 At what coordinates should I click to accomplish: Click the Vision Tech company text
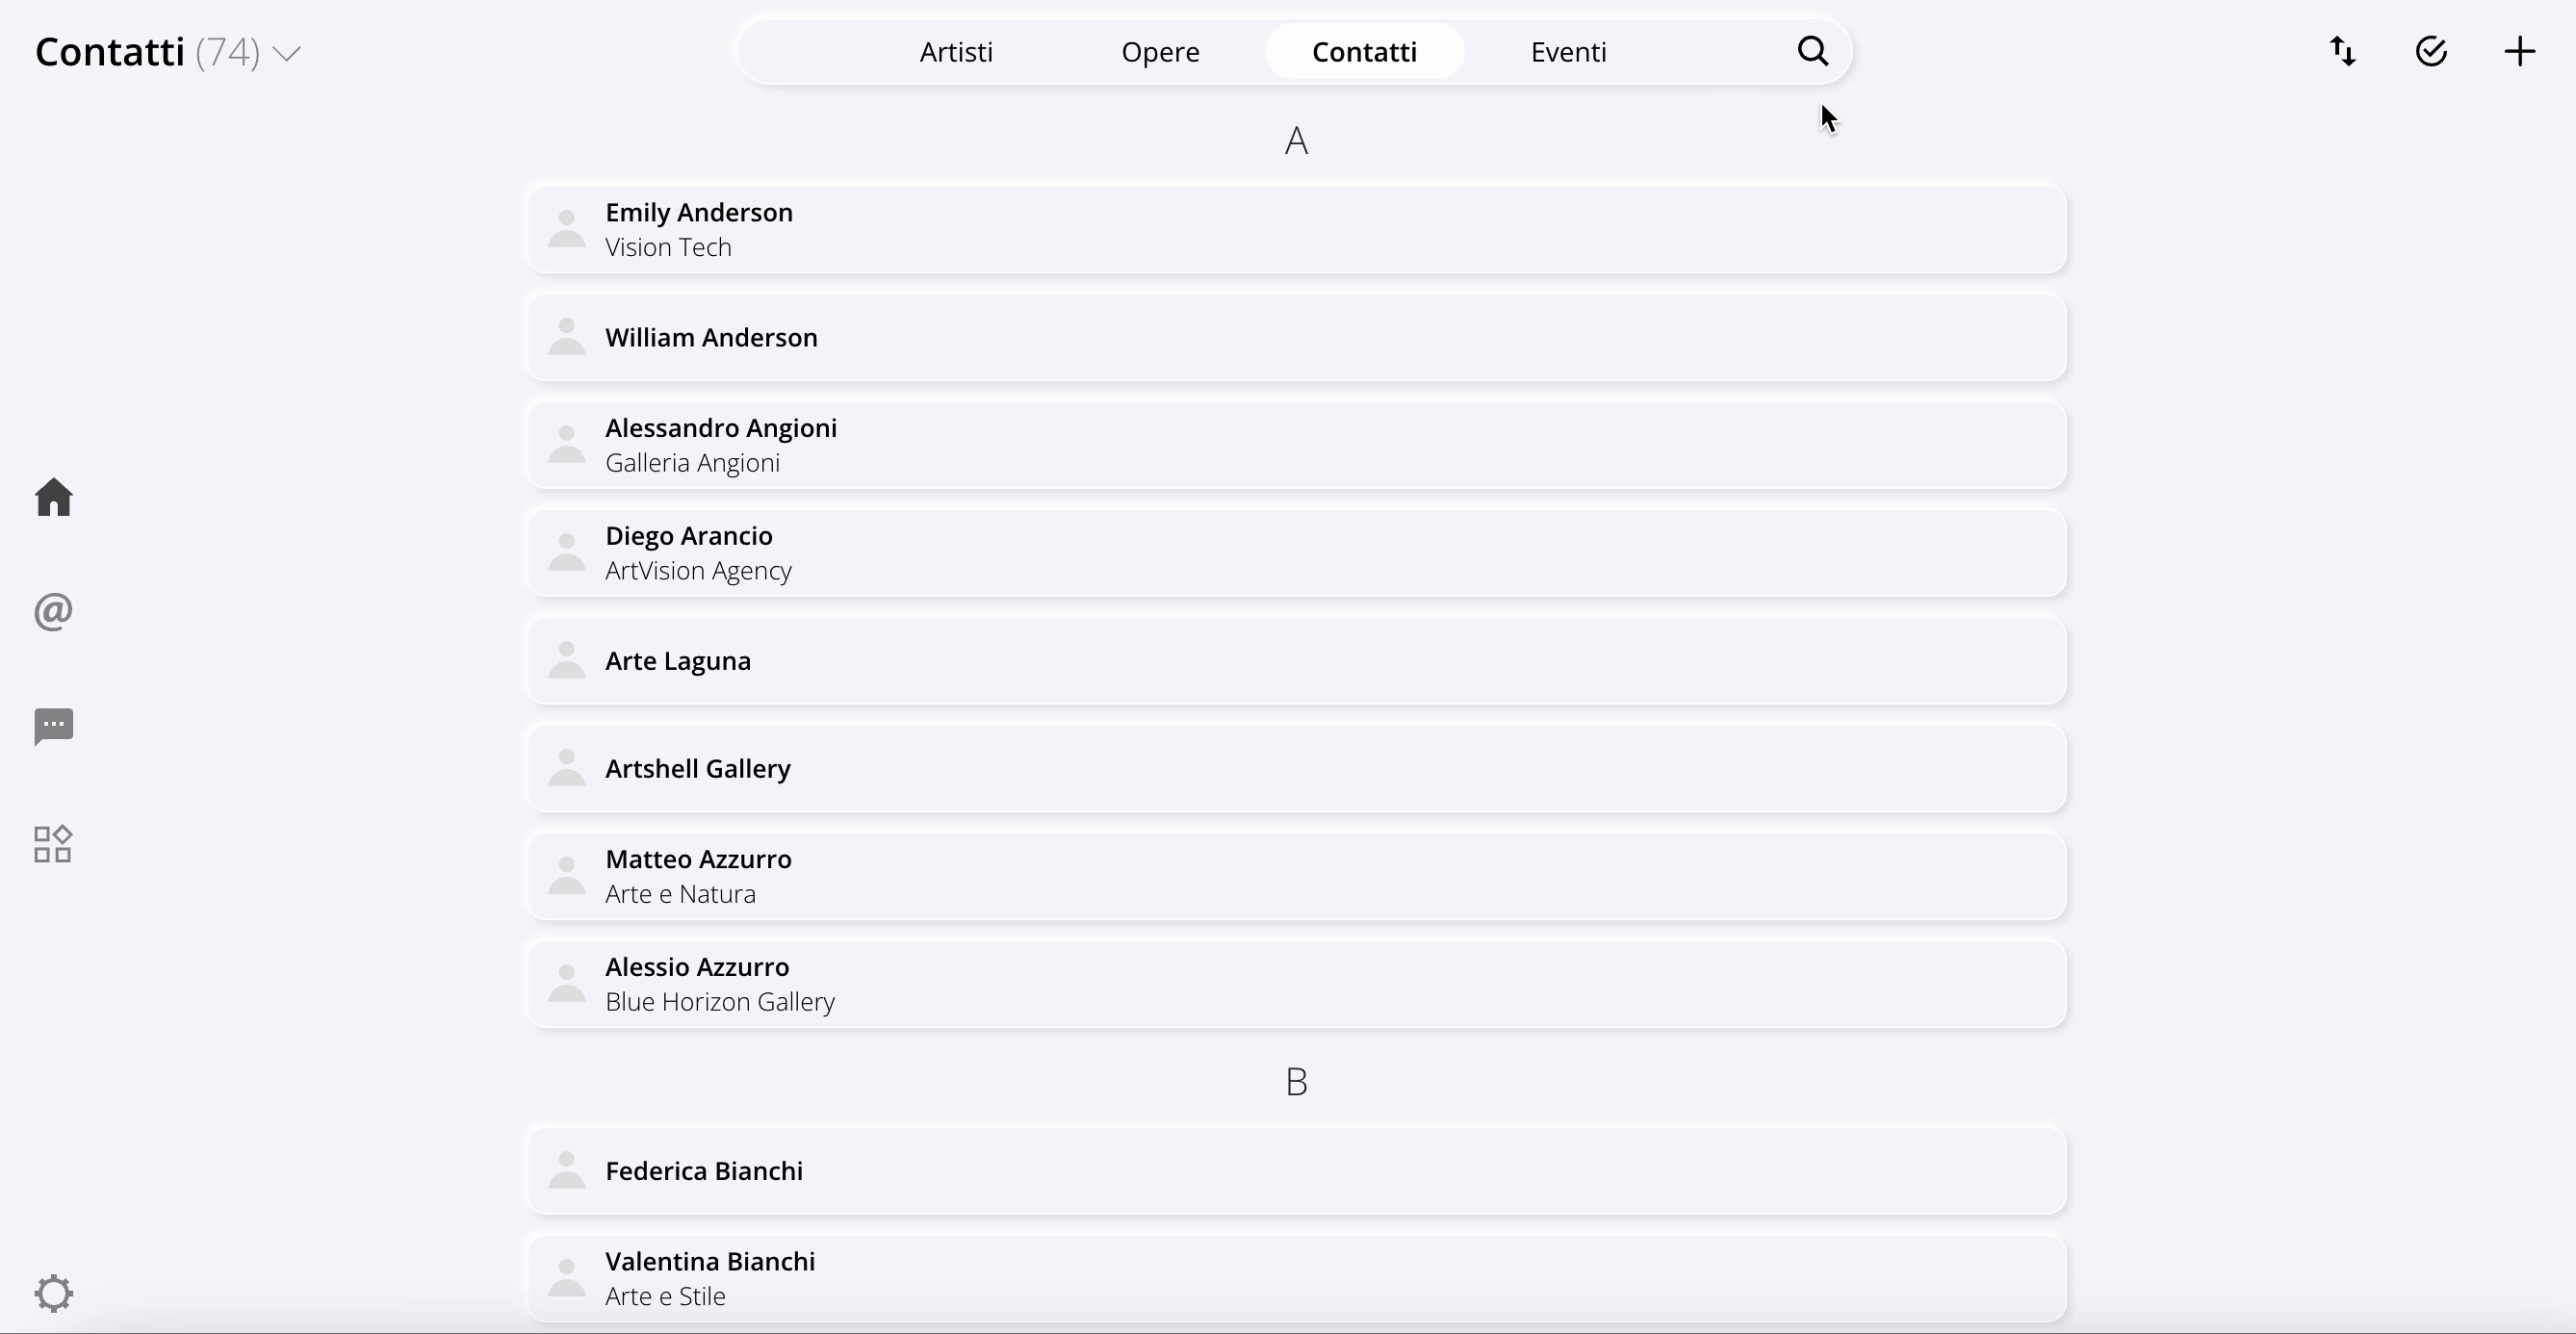click(668, 247)
